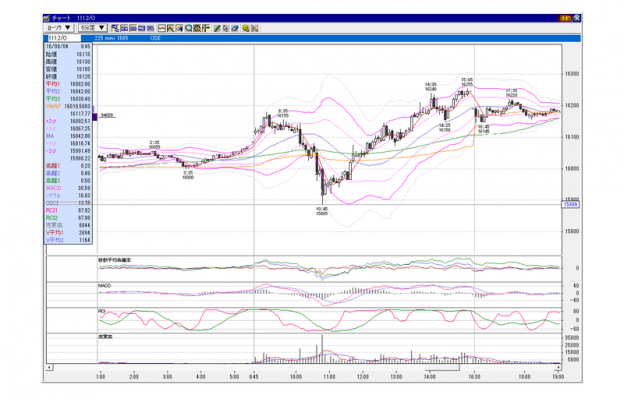Click the scrollbar left arrow

coord(49,367)
